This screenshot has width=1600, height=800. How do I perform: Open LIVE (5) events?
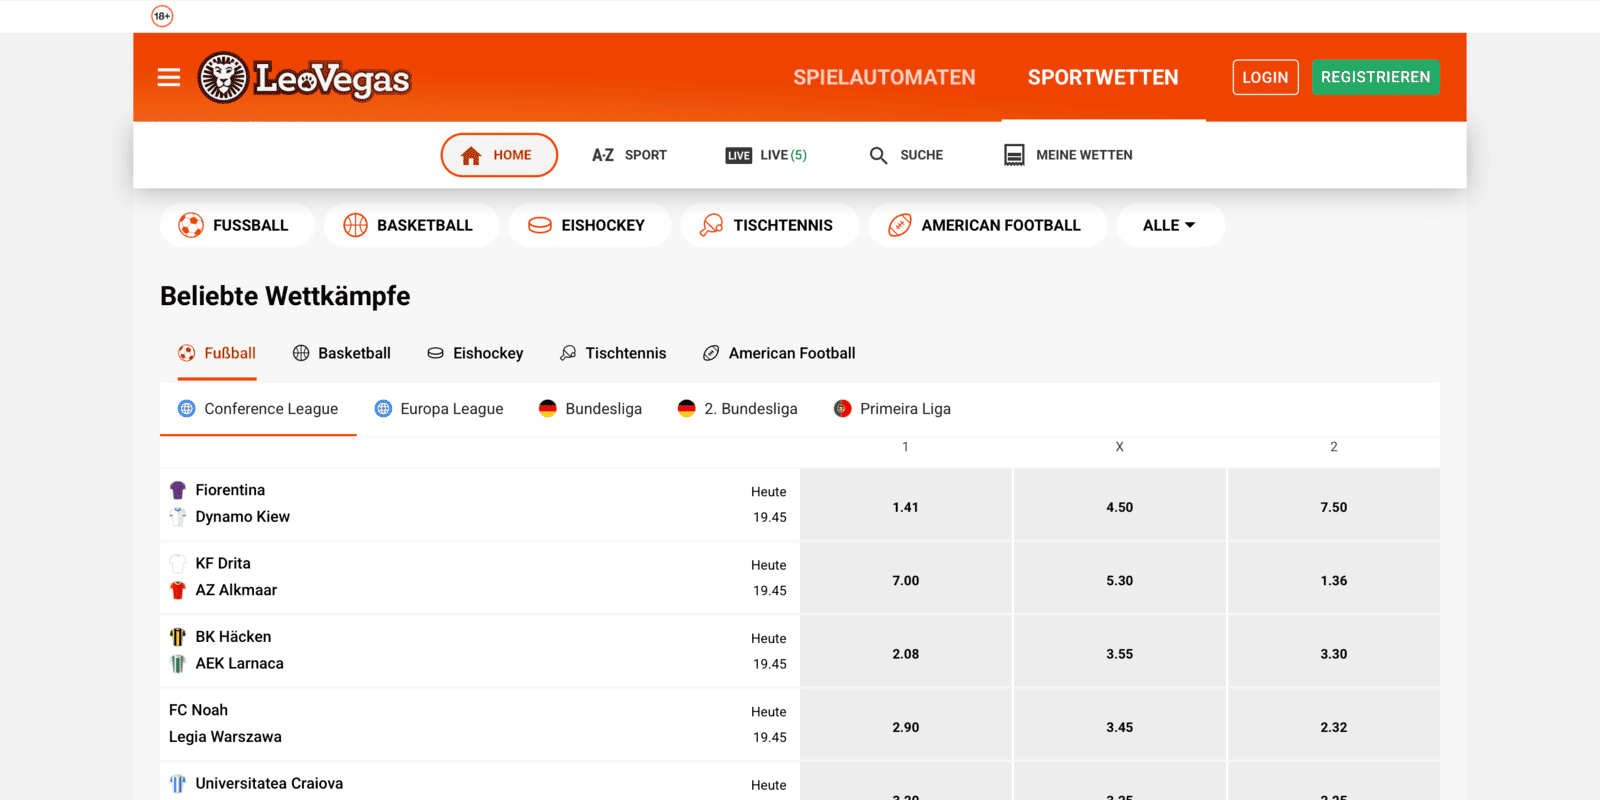766,155
